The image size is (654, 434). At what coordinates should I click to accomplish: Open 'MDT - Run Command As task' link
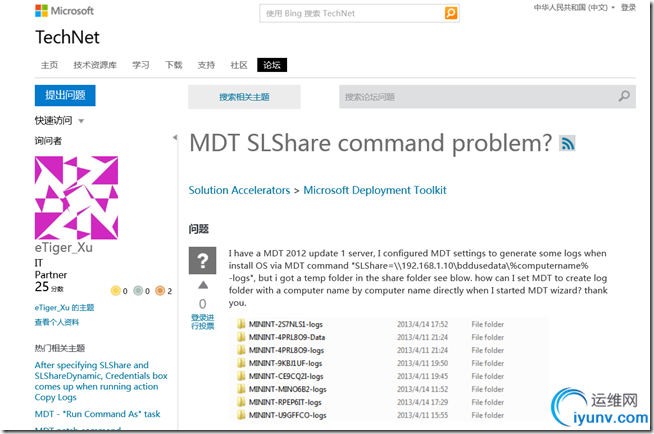[x=97, y=414]
